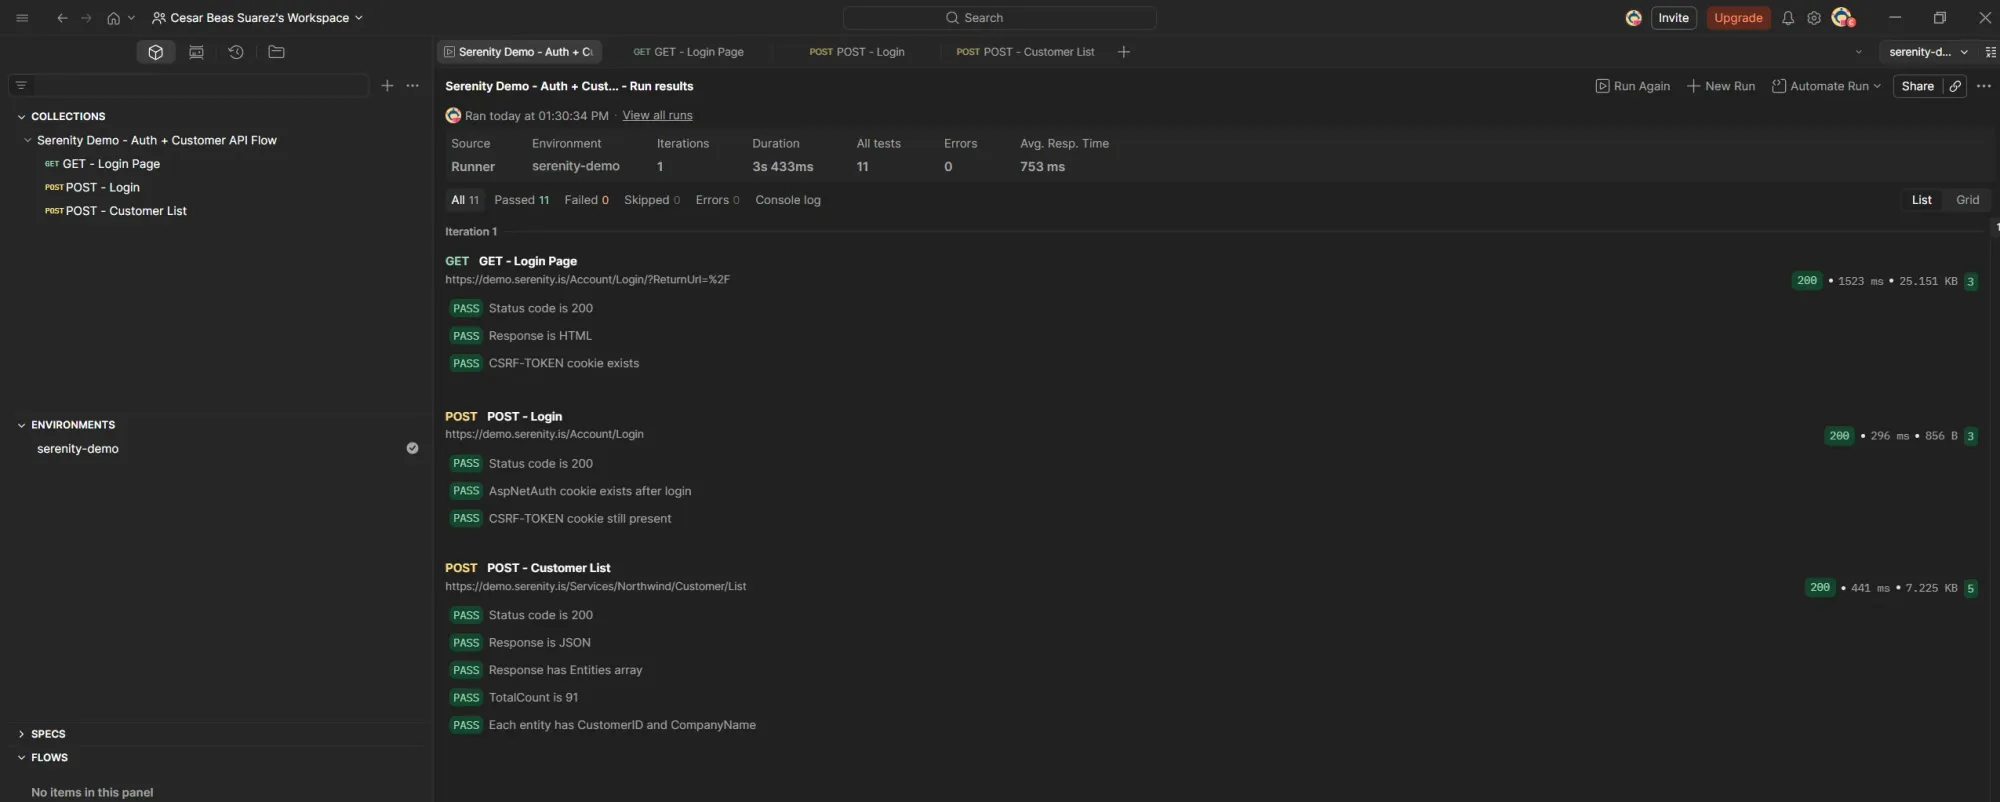Open Automate Run dropdown
The width and height of the screenshot is (2000, 802).
(x=1826, y=86)
